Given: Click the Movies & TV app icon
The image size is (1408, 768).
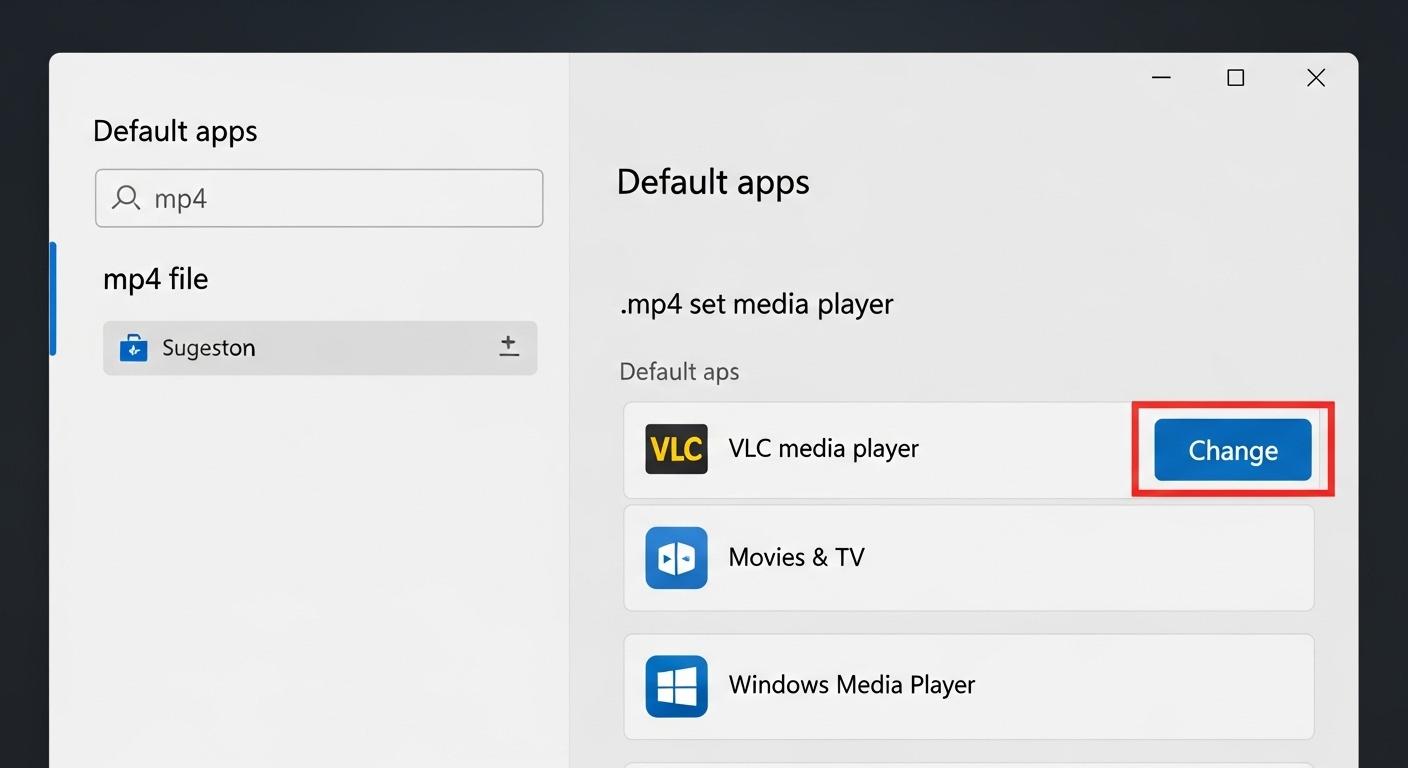Looking at the screenshot, I should coord(676,557).
